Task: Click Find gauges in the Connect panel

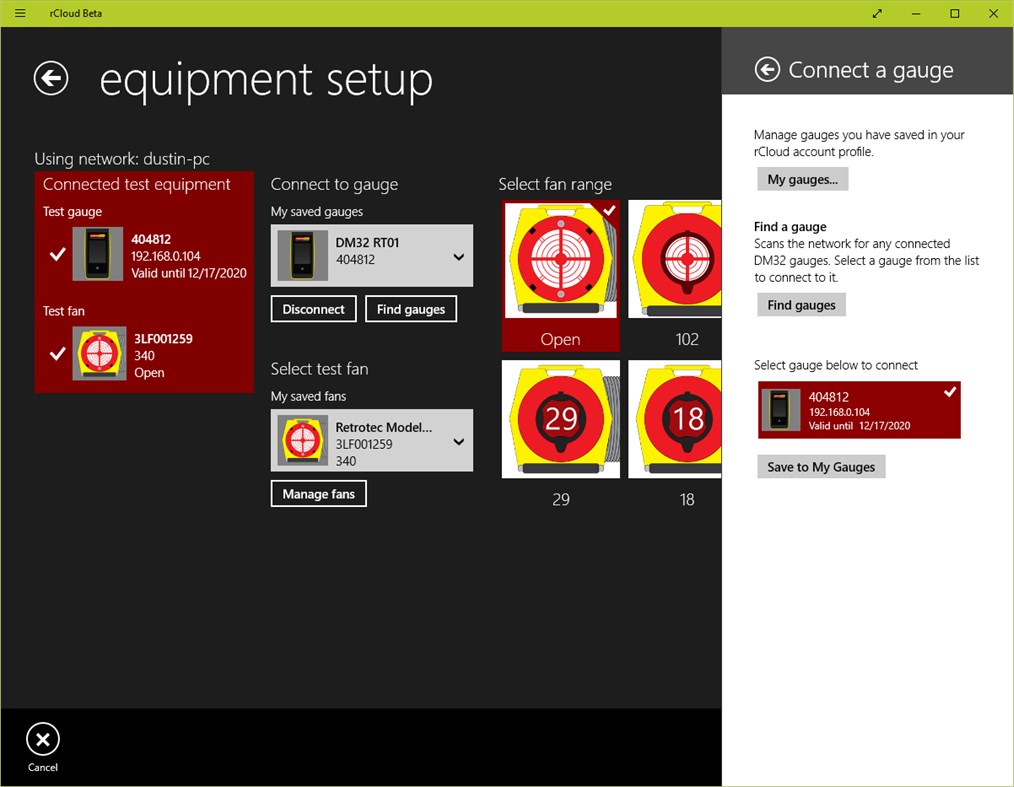Action: click(x=801, y=304)
